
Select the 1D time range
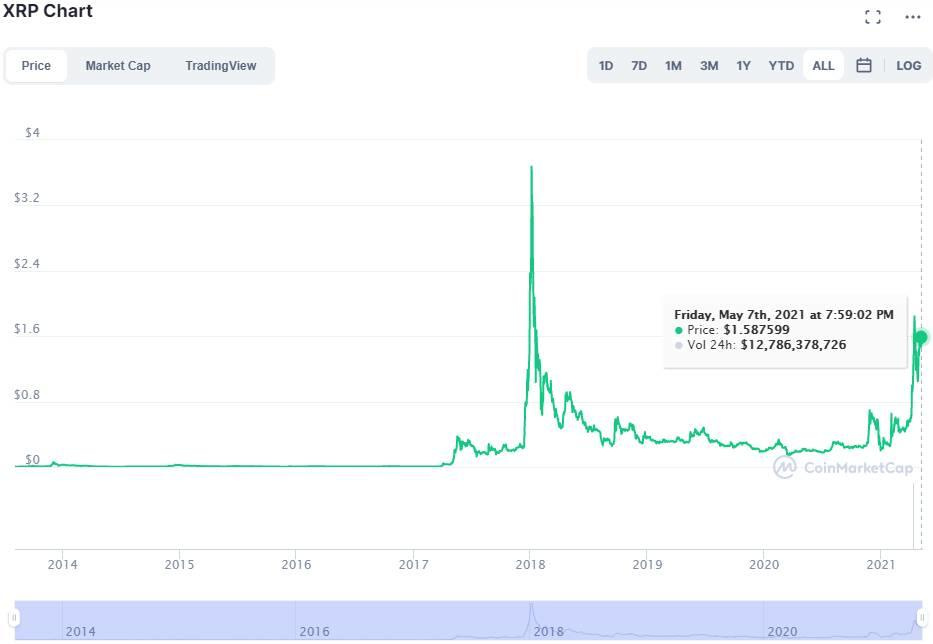(x=606, y=66)
